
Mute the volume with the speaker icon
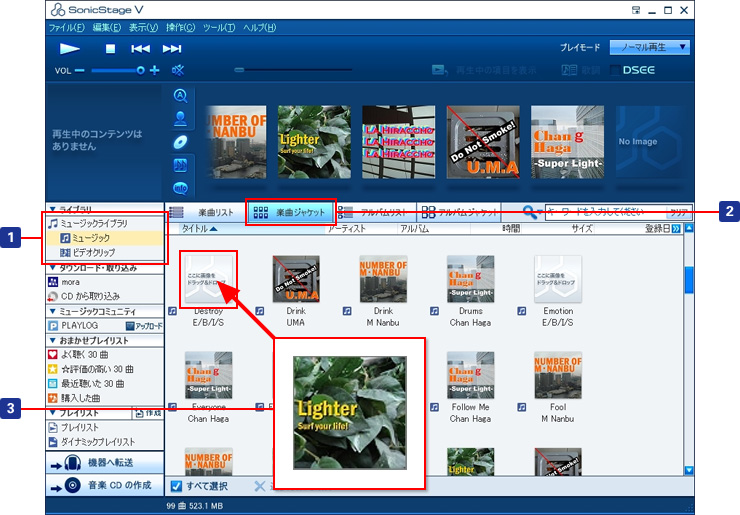point(178,70)
